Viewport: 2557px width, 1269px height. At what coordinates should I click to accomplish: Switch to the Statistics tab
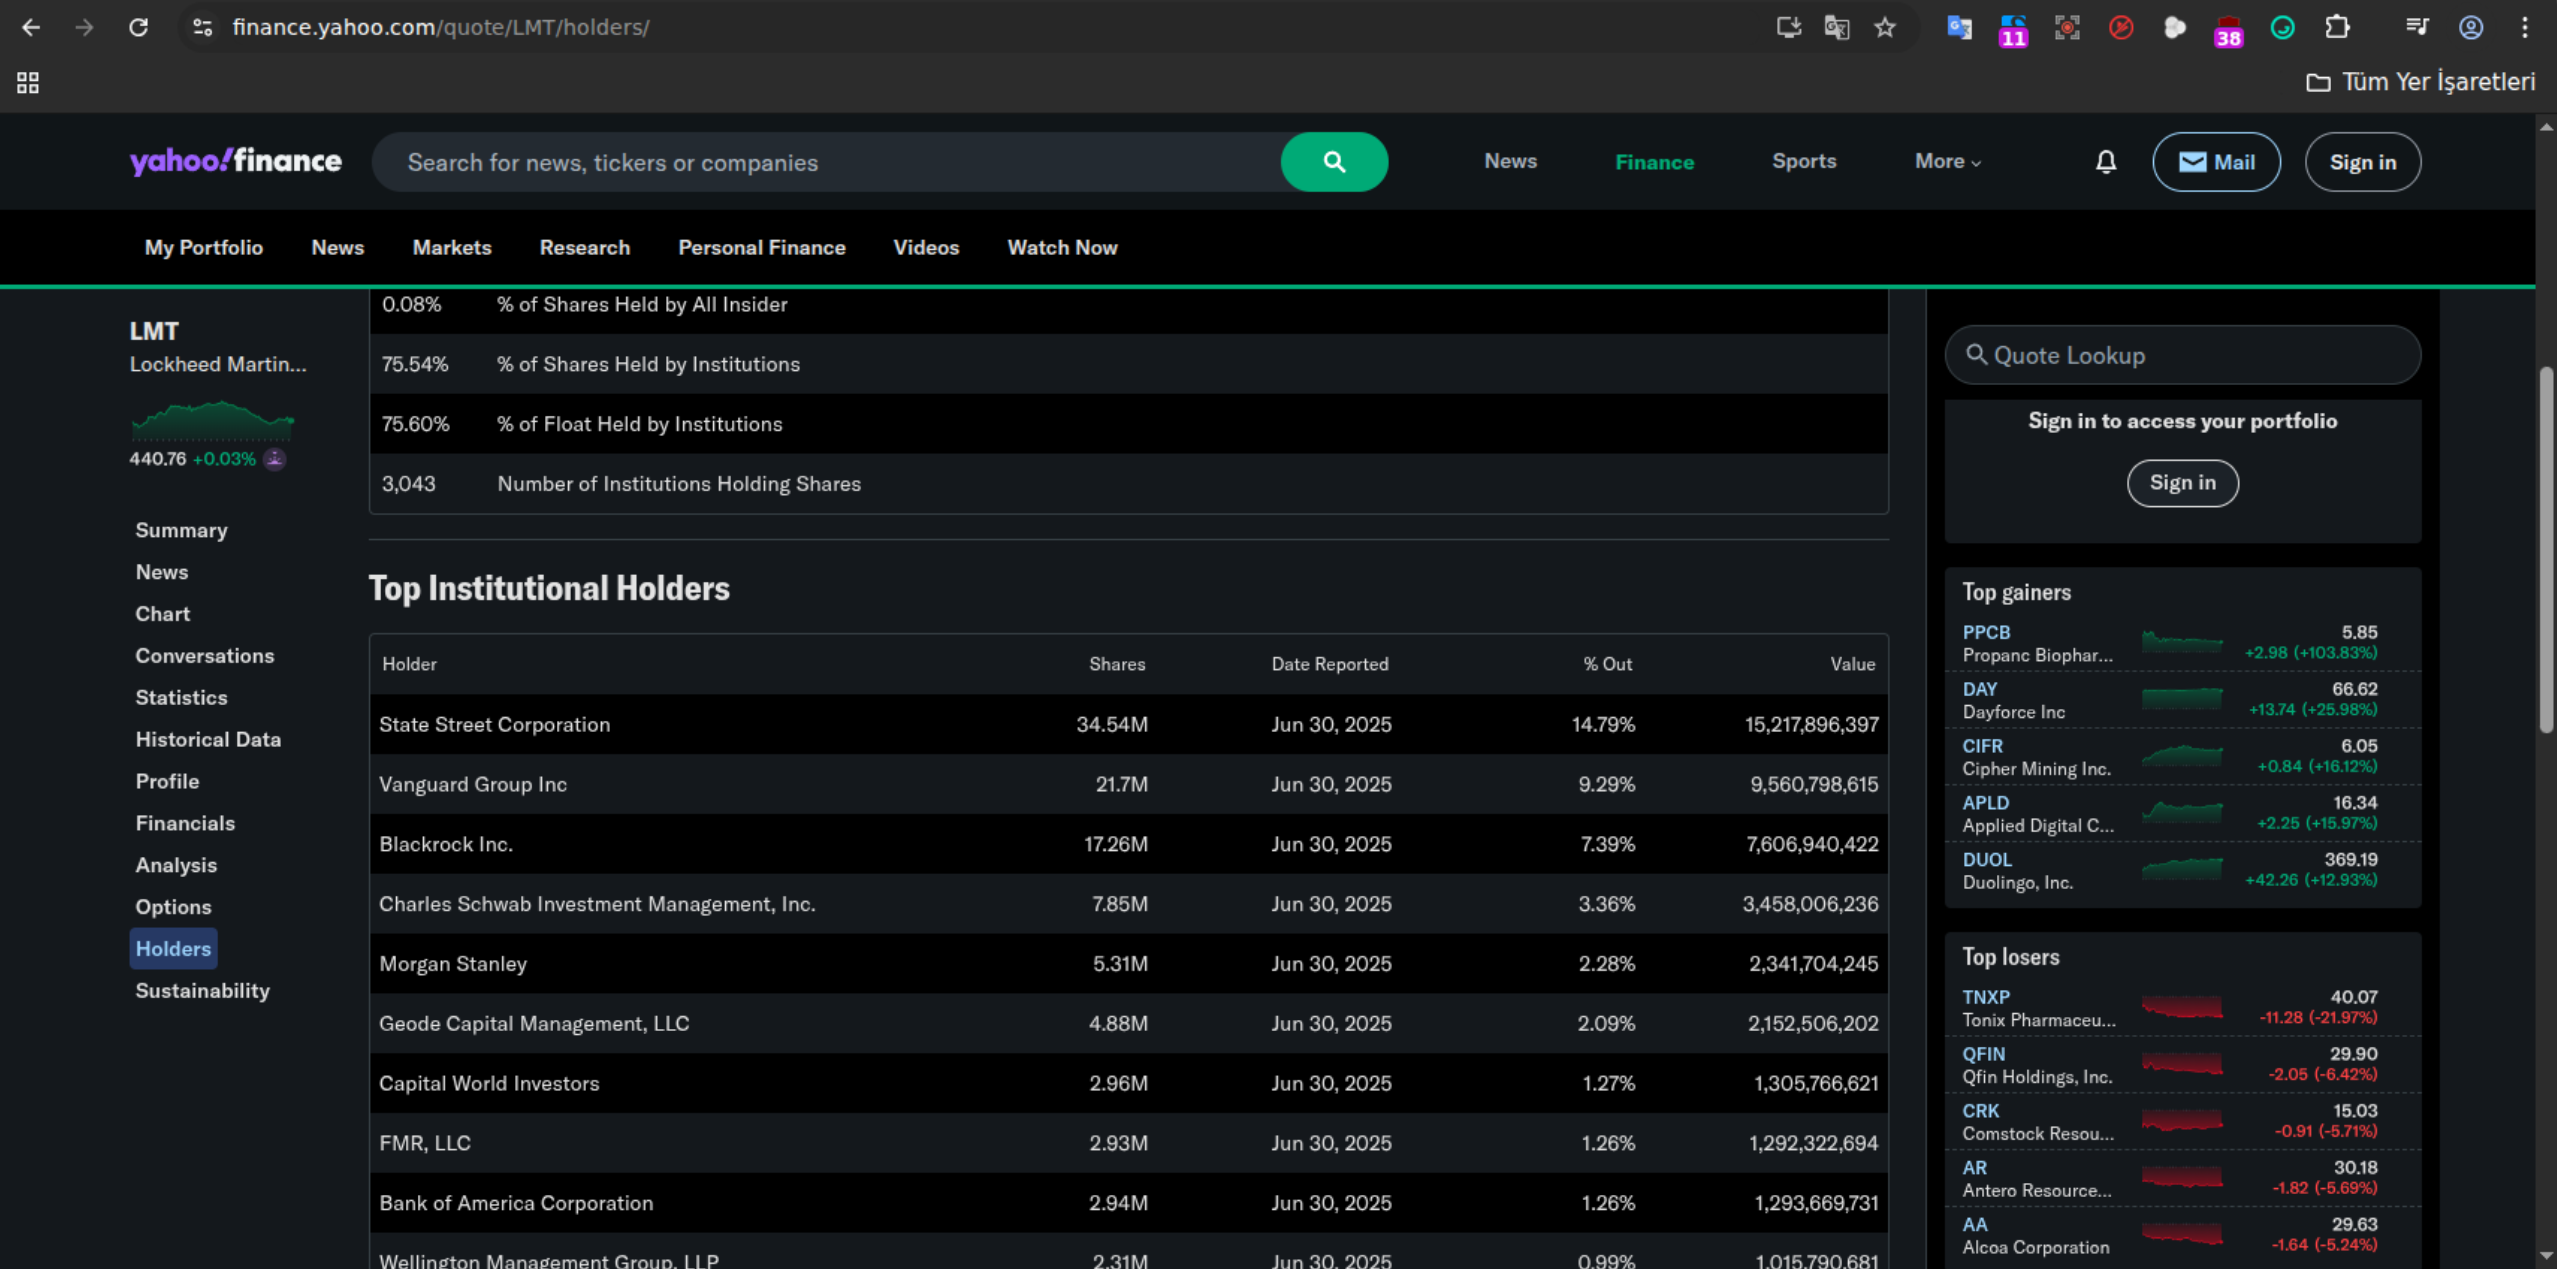pyautogui.click(x=181, y=697)
